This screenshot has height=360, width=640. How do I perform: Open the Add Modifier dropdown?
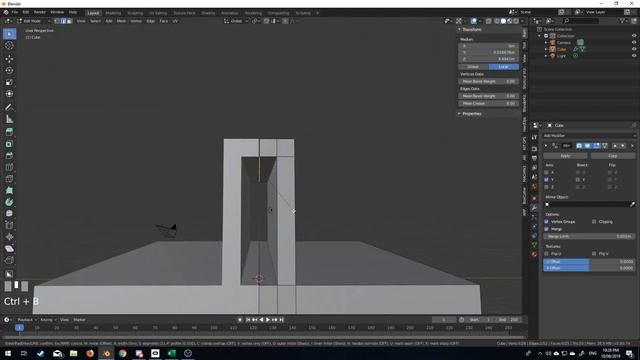(589, 136)
